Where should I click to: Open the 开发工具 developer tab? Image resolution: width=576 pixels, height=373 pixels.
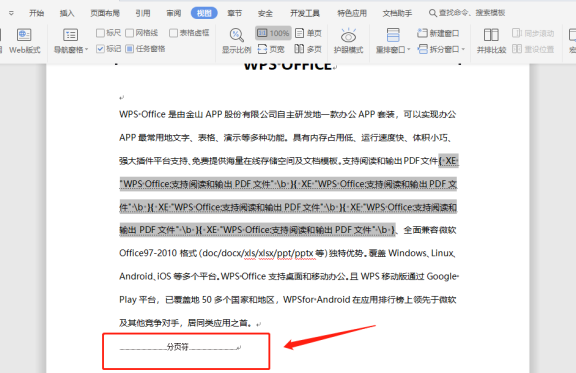(x=305, y=13)
